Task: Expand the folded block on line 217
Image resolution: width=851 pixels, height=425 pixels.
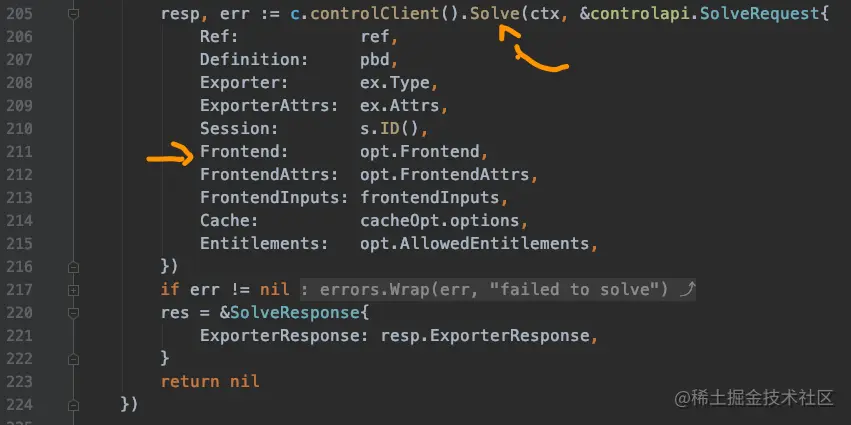Action: (x=73, y=290)
